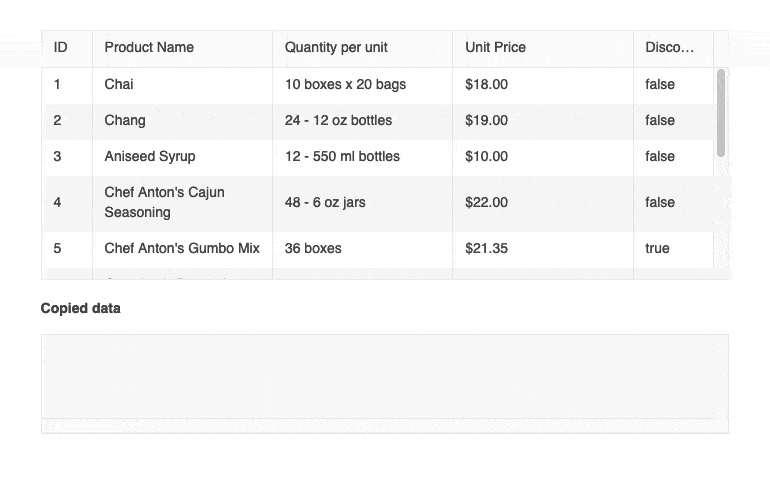Click the Aniseed Syrup cell
The height and width of the screenshot is (494, 770).
(150, 156)
